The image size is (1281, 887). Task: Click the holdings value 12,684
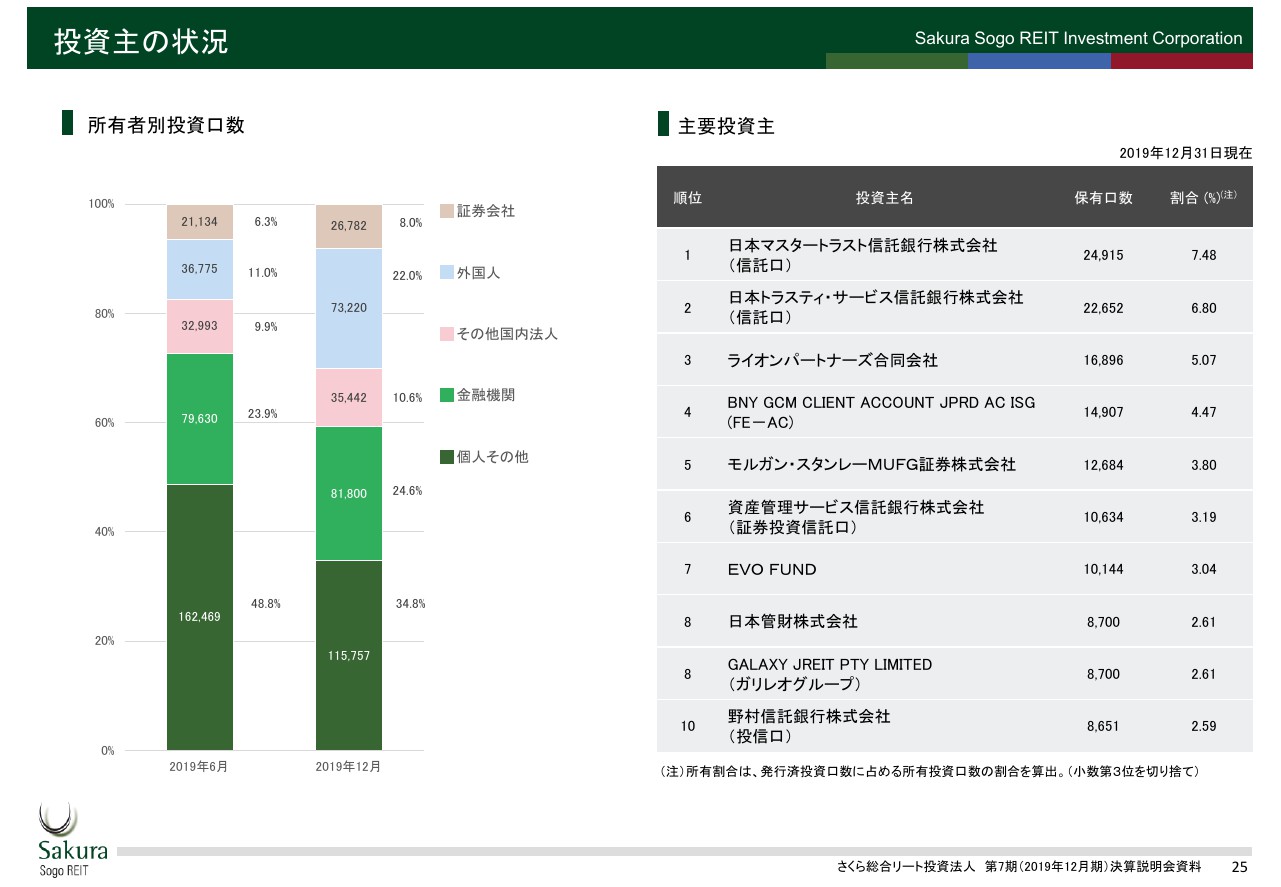pos(1103,465)
